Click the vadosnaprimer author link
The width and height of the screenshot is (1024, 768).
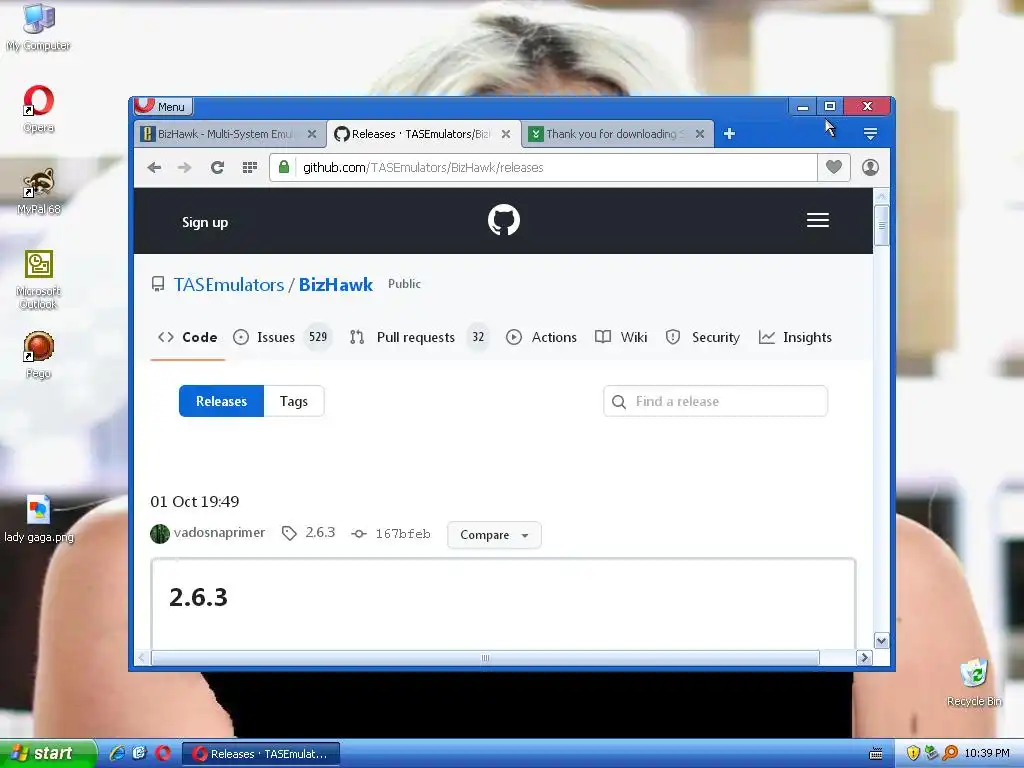(x=219, y=532)
